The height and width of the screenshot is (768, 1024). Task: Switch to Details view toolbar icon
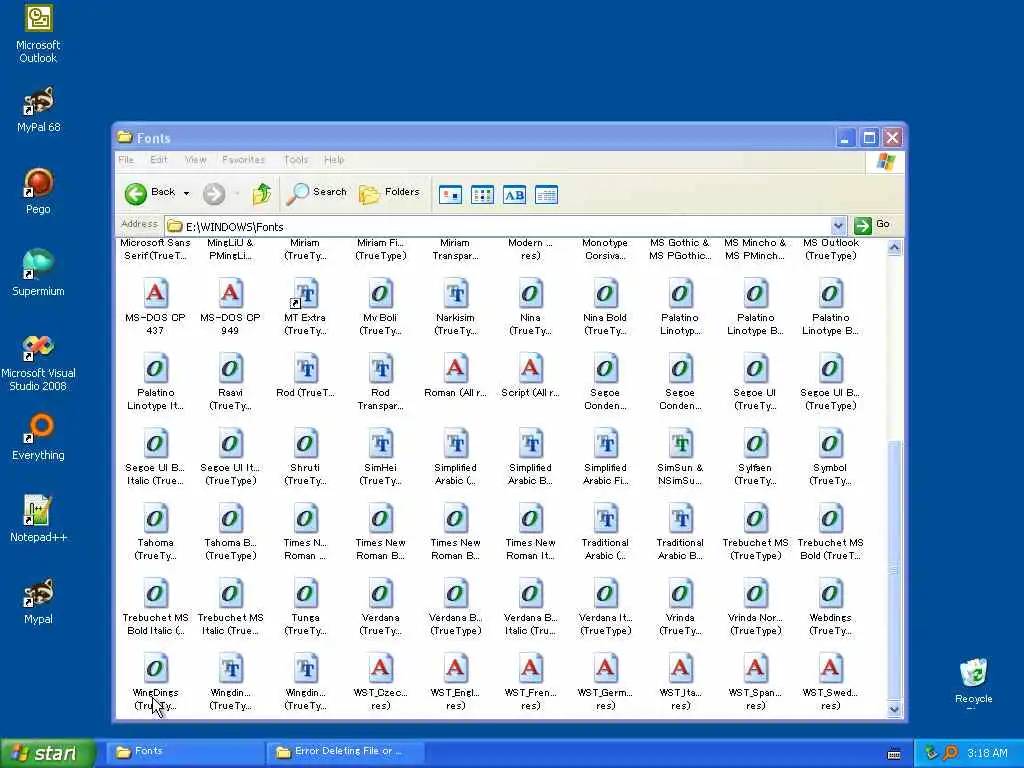pyautogui.click(x=547, y=195)
